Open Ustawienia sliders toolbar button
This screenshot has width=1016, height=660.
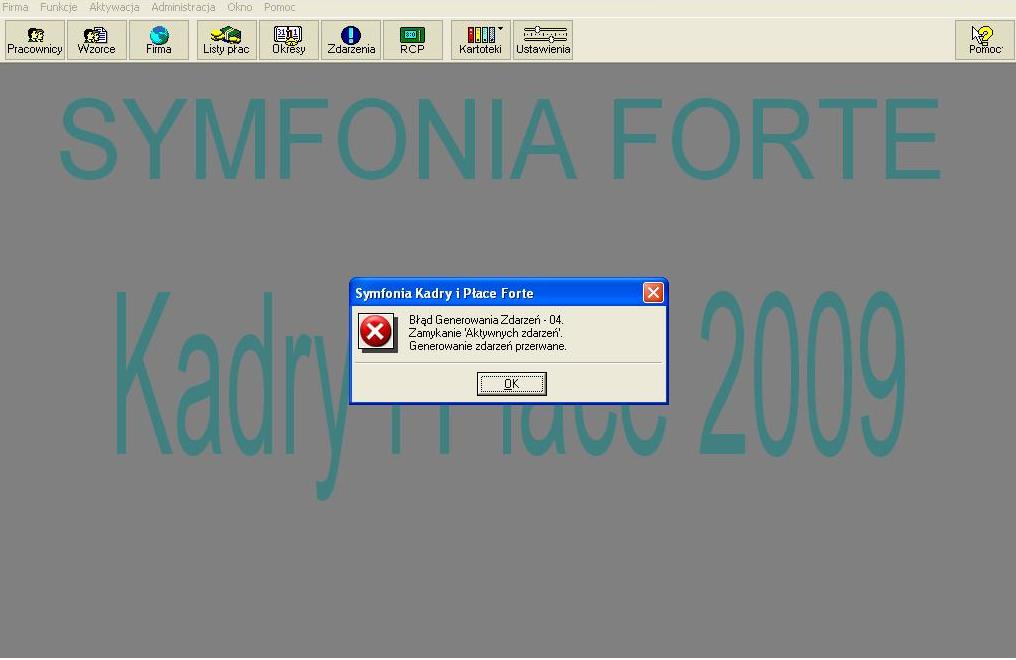pos(543,40)
